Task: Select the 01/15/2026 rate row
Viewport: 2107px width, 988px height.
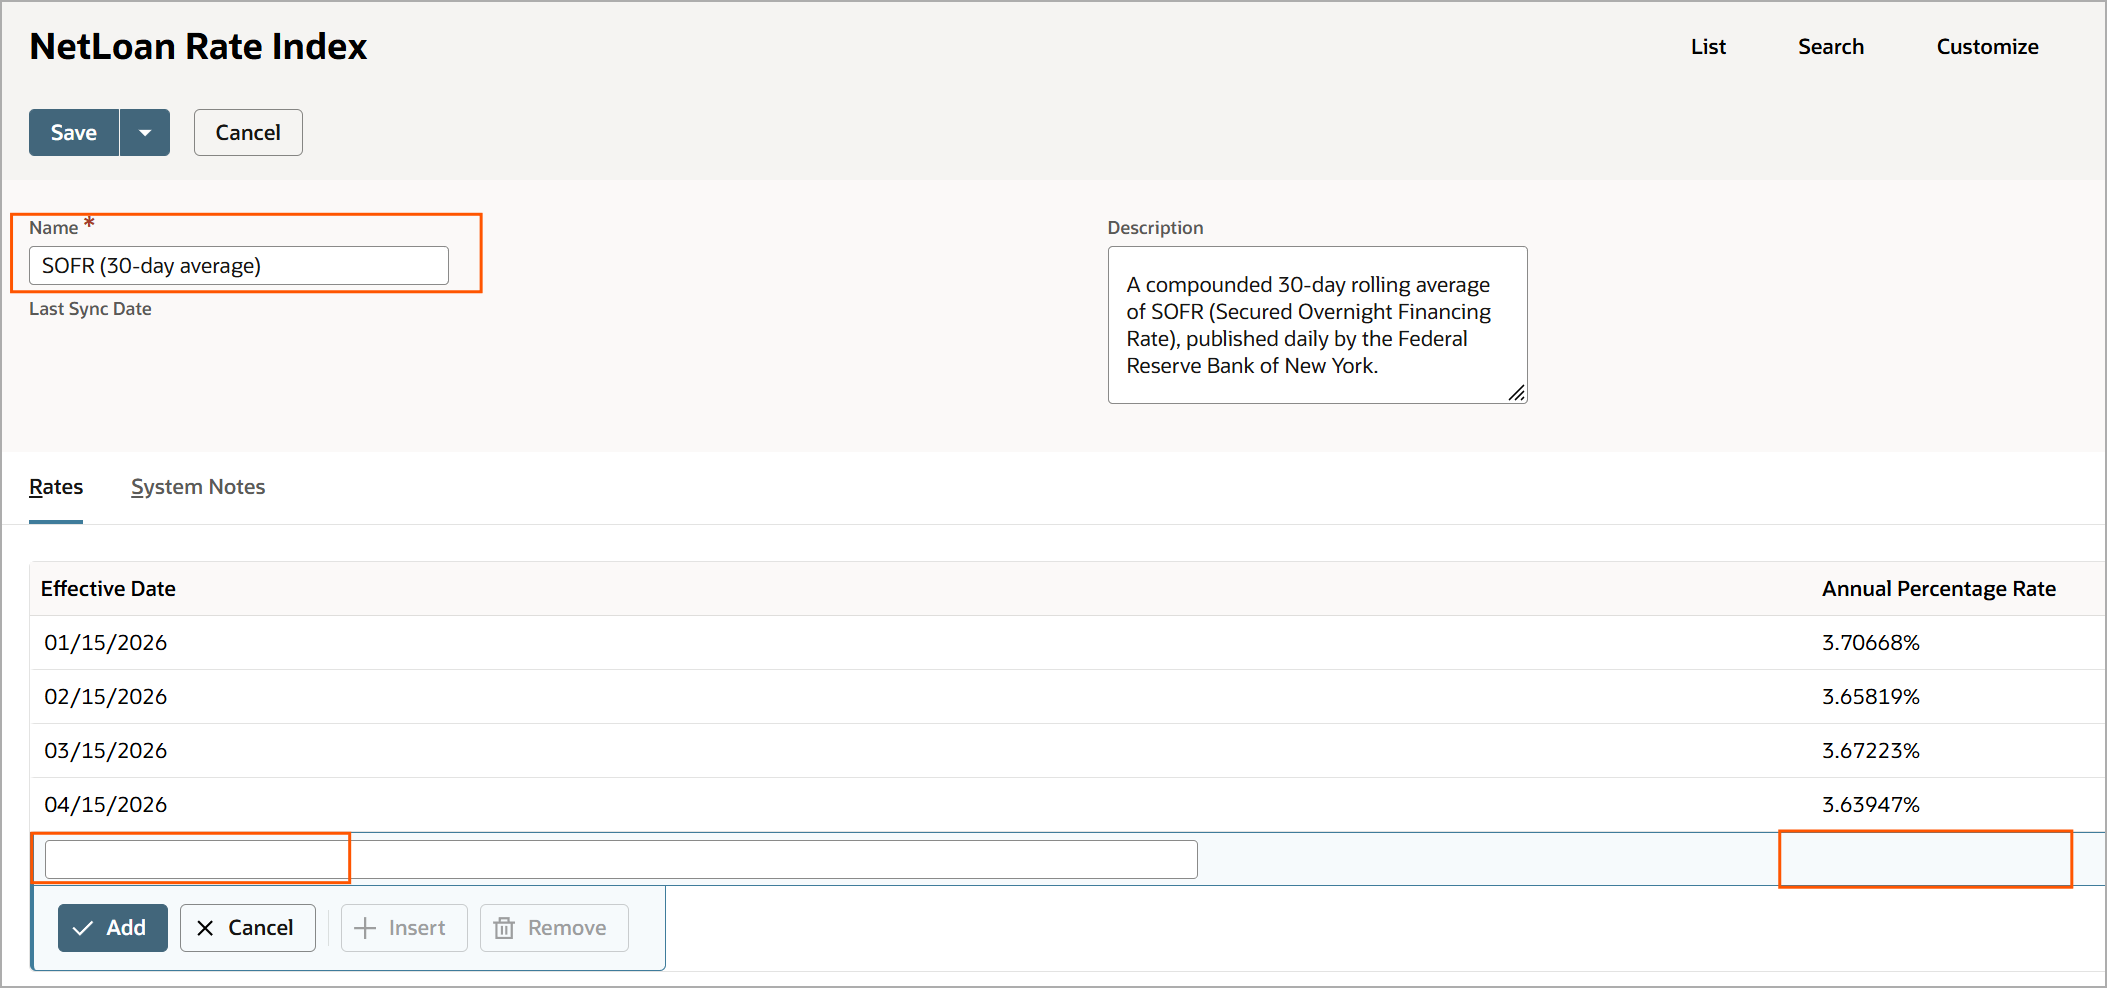Action: pos(106,643)
